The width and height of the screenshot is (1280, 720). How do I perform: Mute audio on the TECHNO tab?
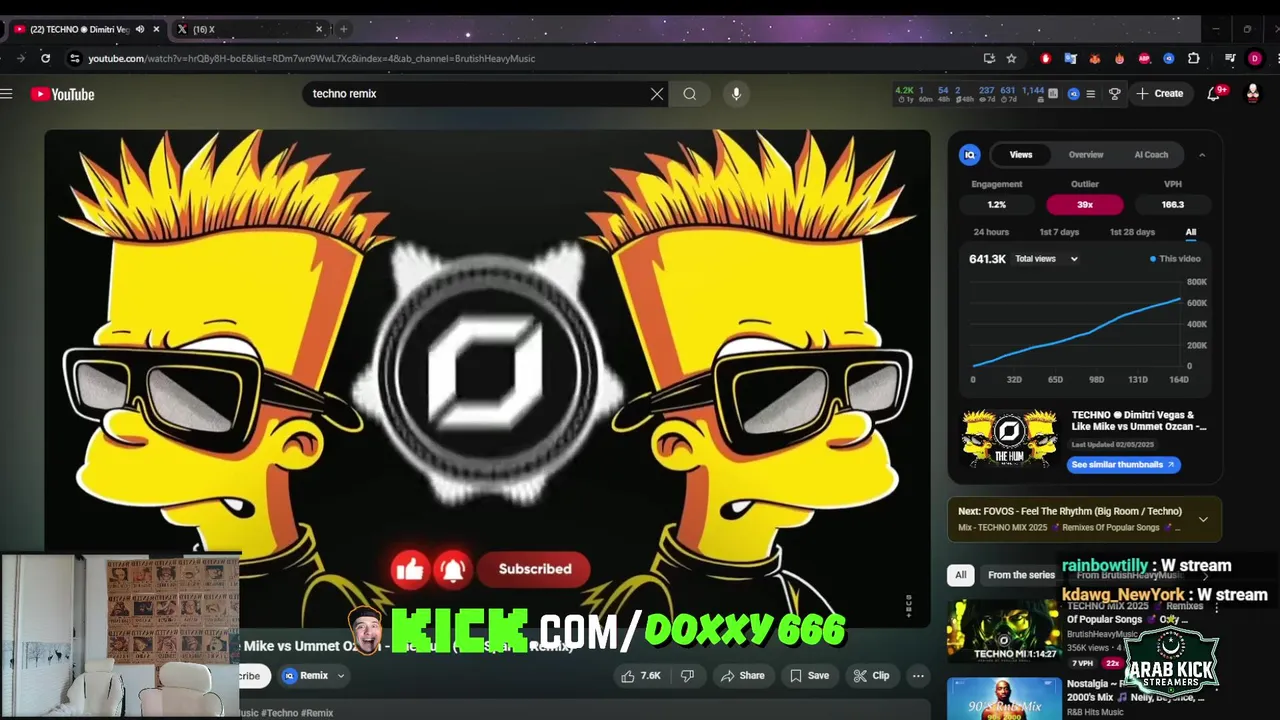coord(140,29)
